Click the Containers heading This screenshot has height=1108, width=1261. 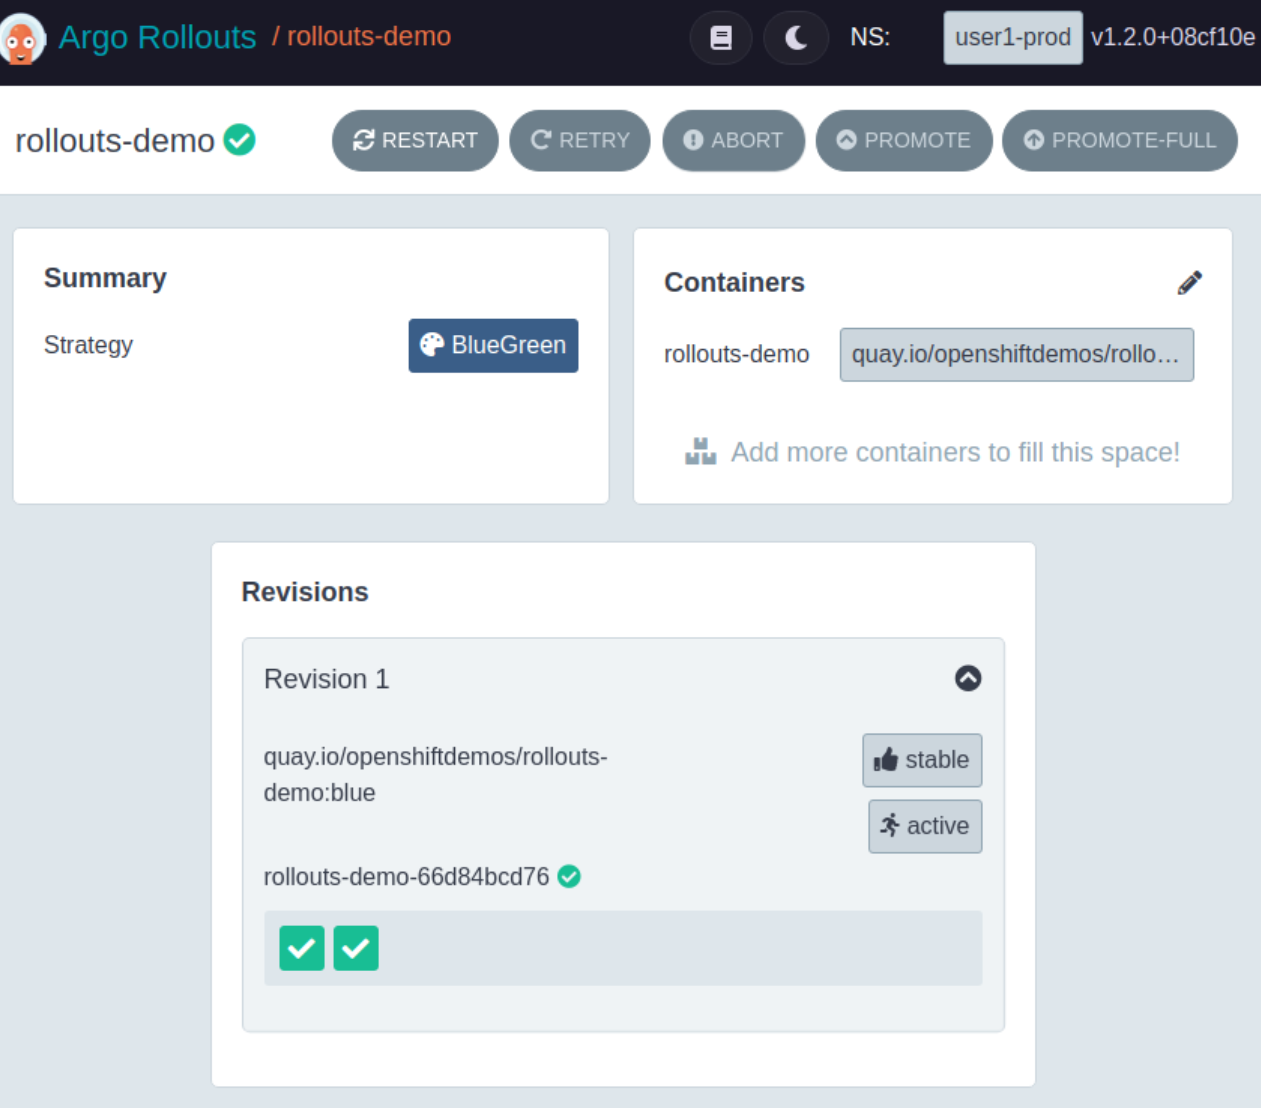[x=734, y=283]
